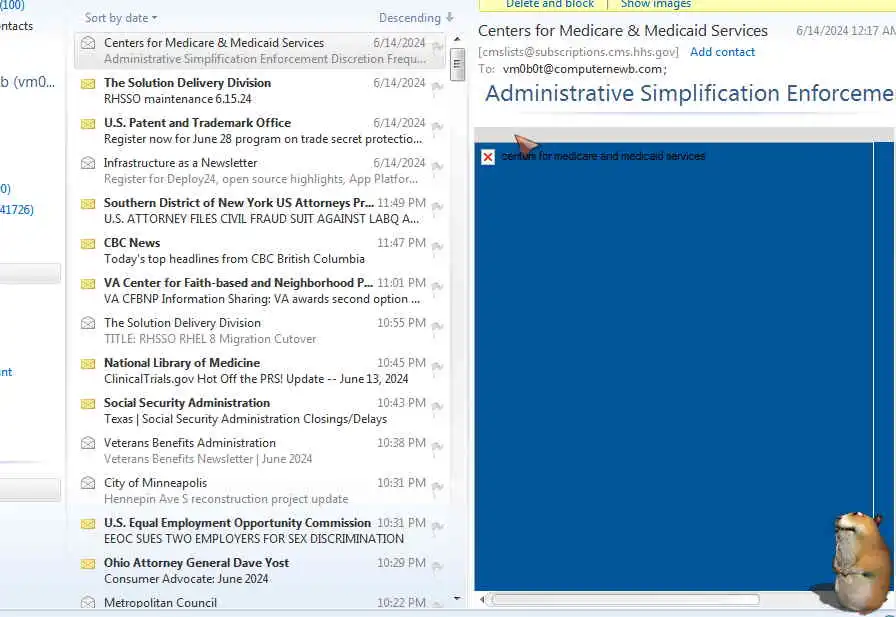Click Administrative Simplification Enforcement heading
The height and width of the screenshot is (617, 896).
pos(690,93)
